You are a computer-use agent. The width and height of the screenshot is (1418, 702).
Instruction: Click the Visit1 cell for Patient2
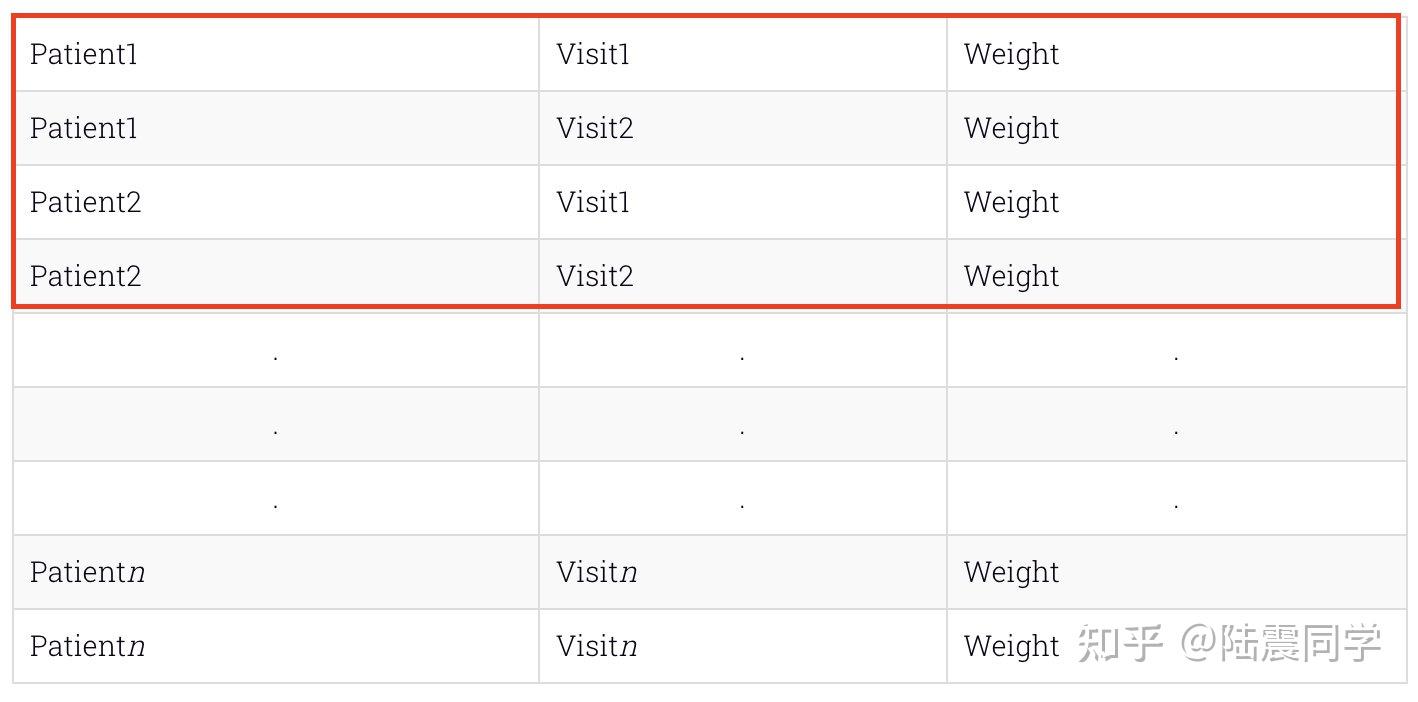coord(594,202)
